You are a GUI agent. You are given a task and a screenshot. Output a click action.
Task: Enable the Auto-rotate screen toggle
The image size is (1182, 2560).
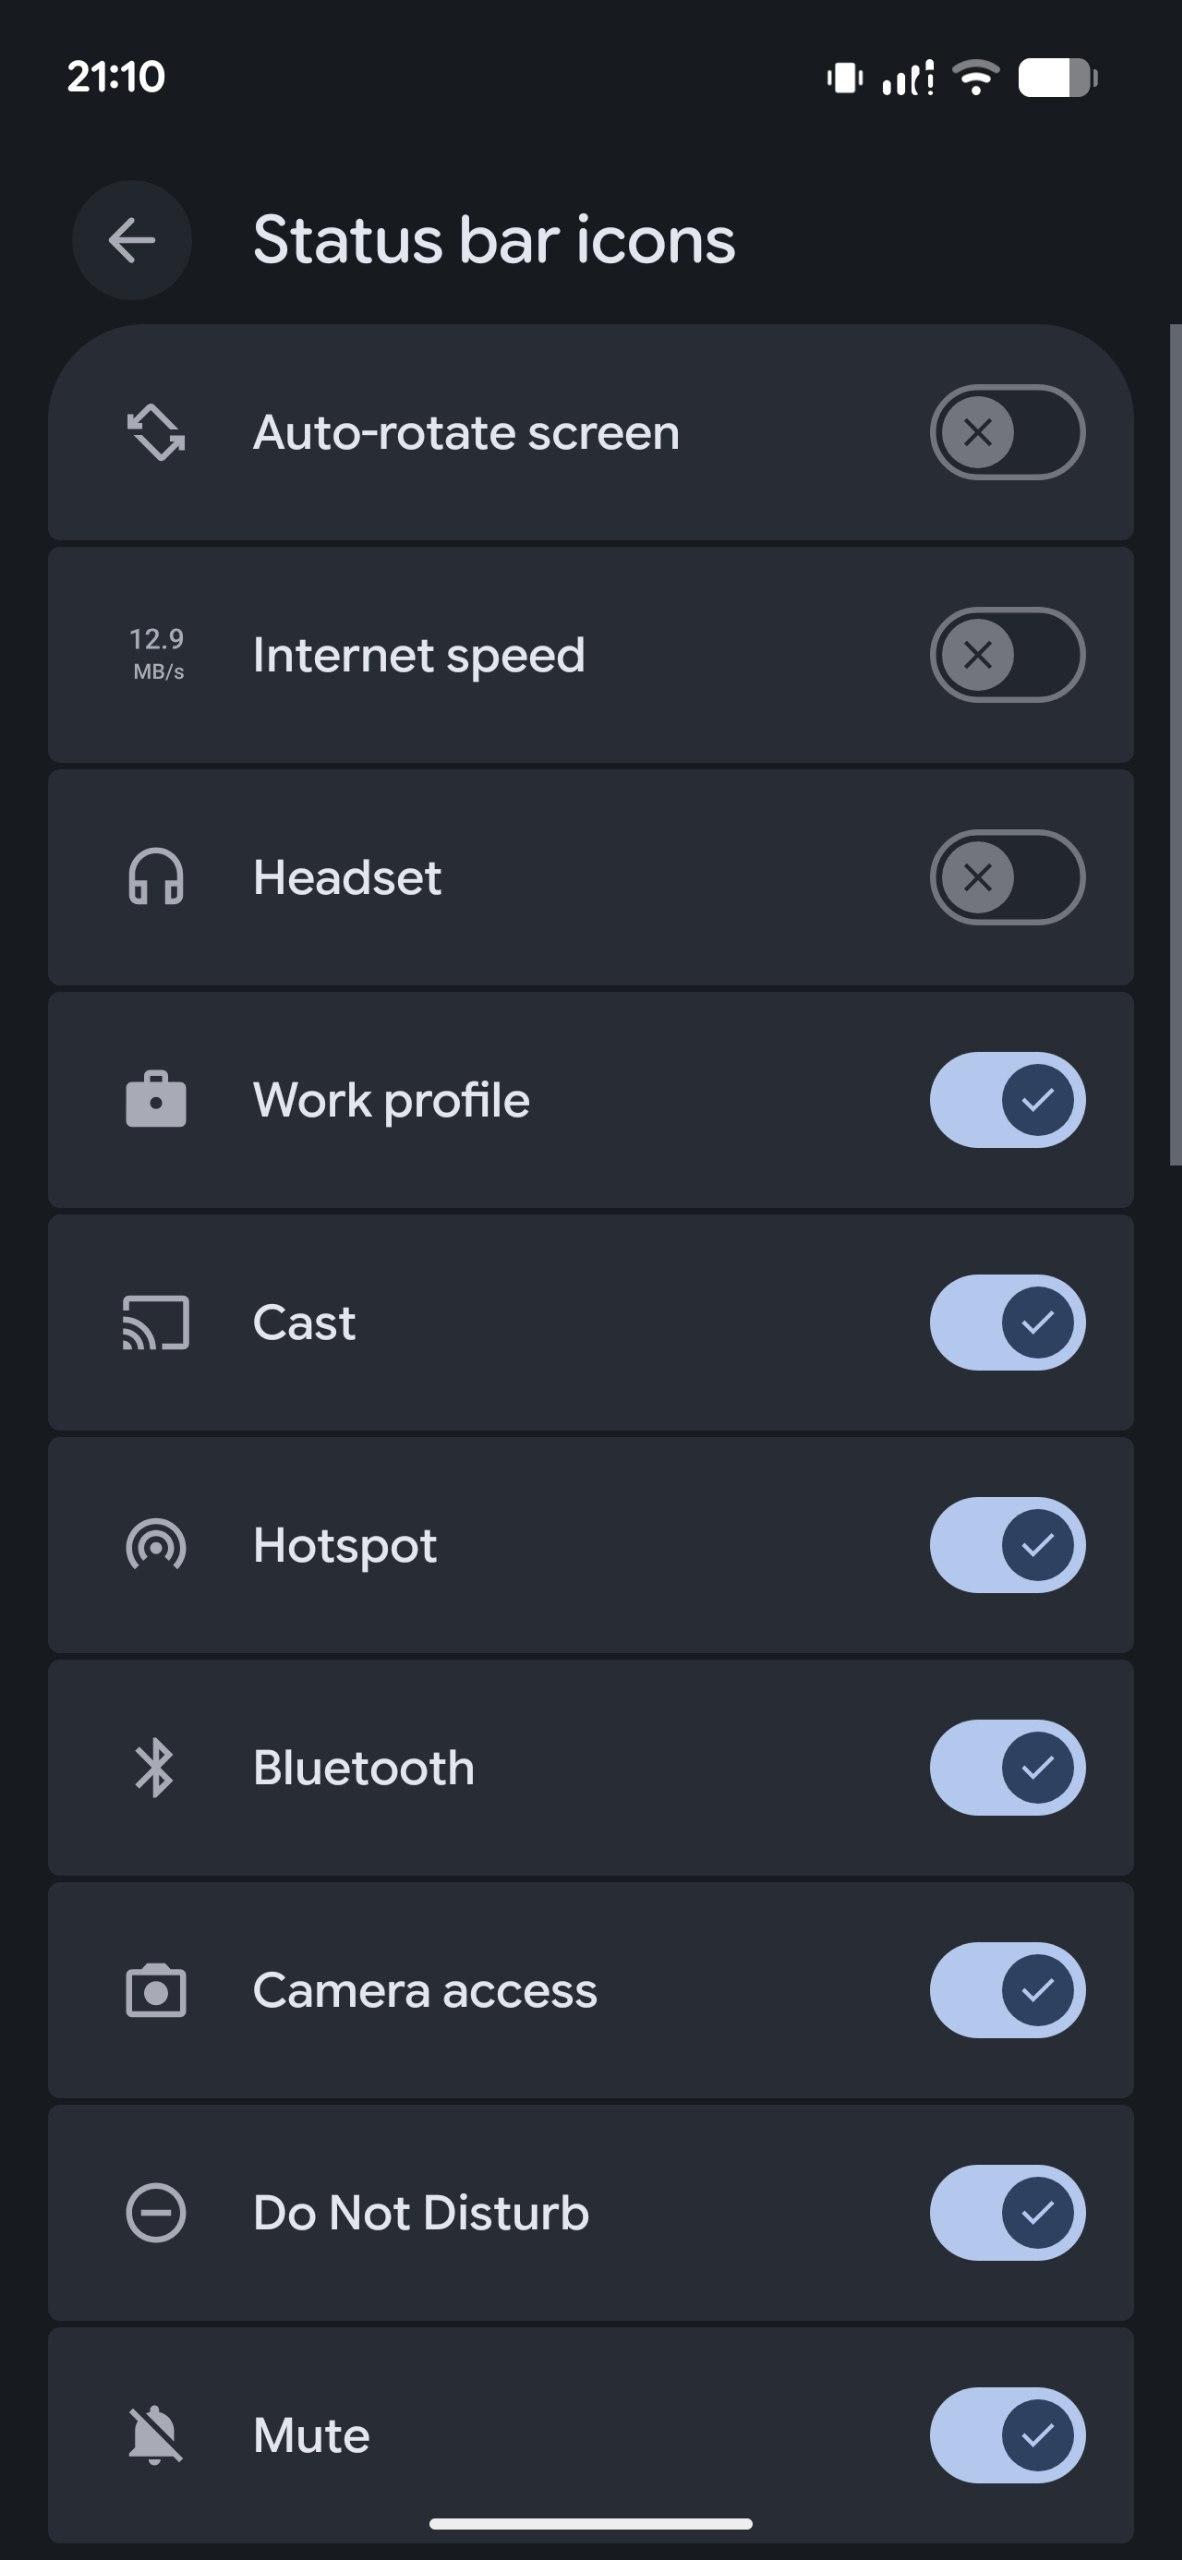[1007, 433]
